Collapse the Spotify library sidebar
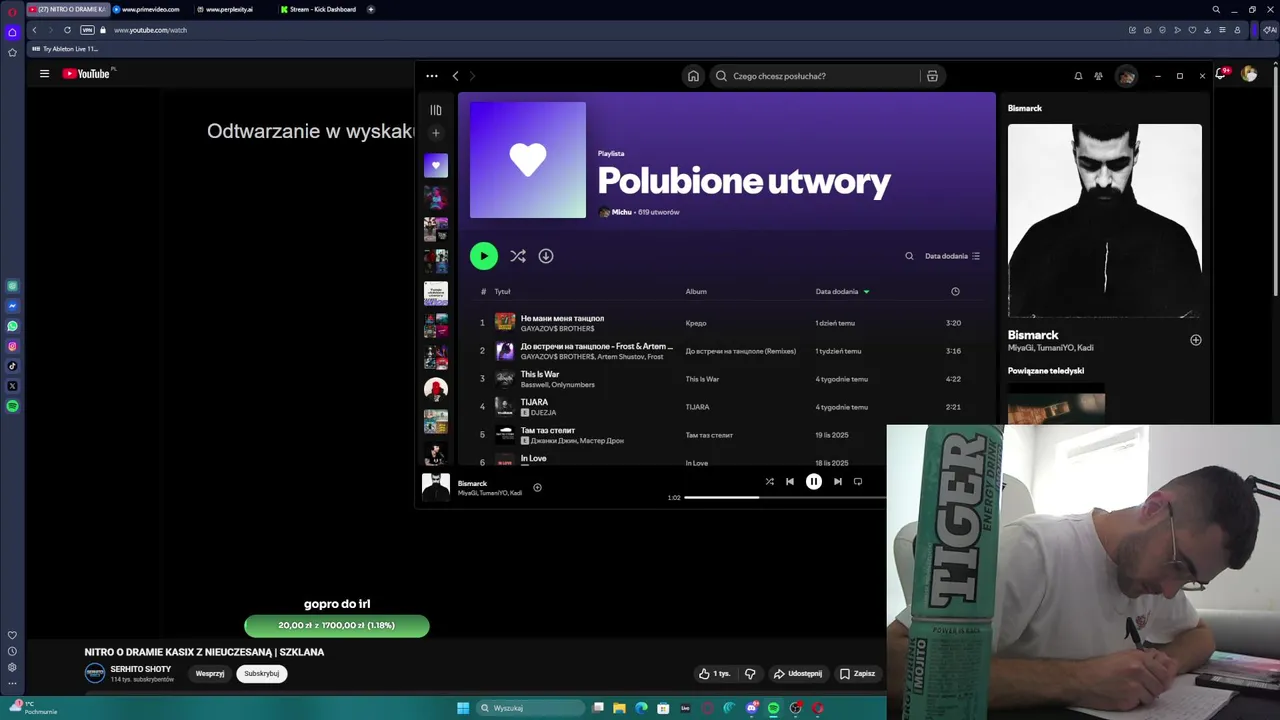The height and width of the screenshot is (720, 1280). click(435, 110)
